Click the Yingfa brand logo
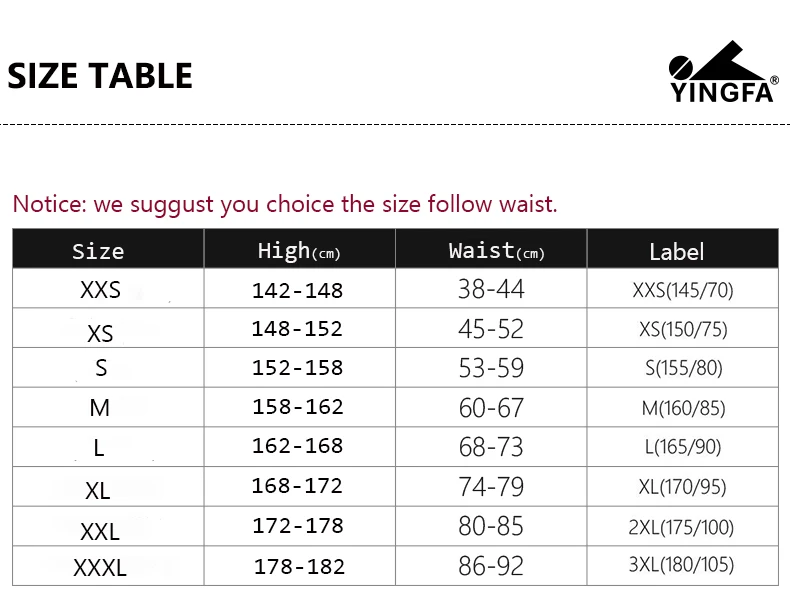The height and width of the screenshot is (603, 790). [723, 72]
